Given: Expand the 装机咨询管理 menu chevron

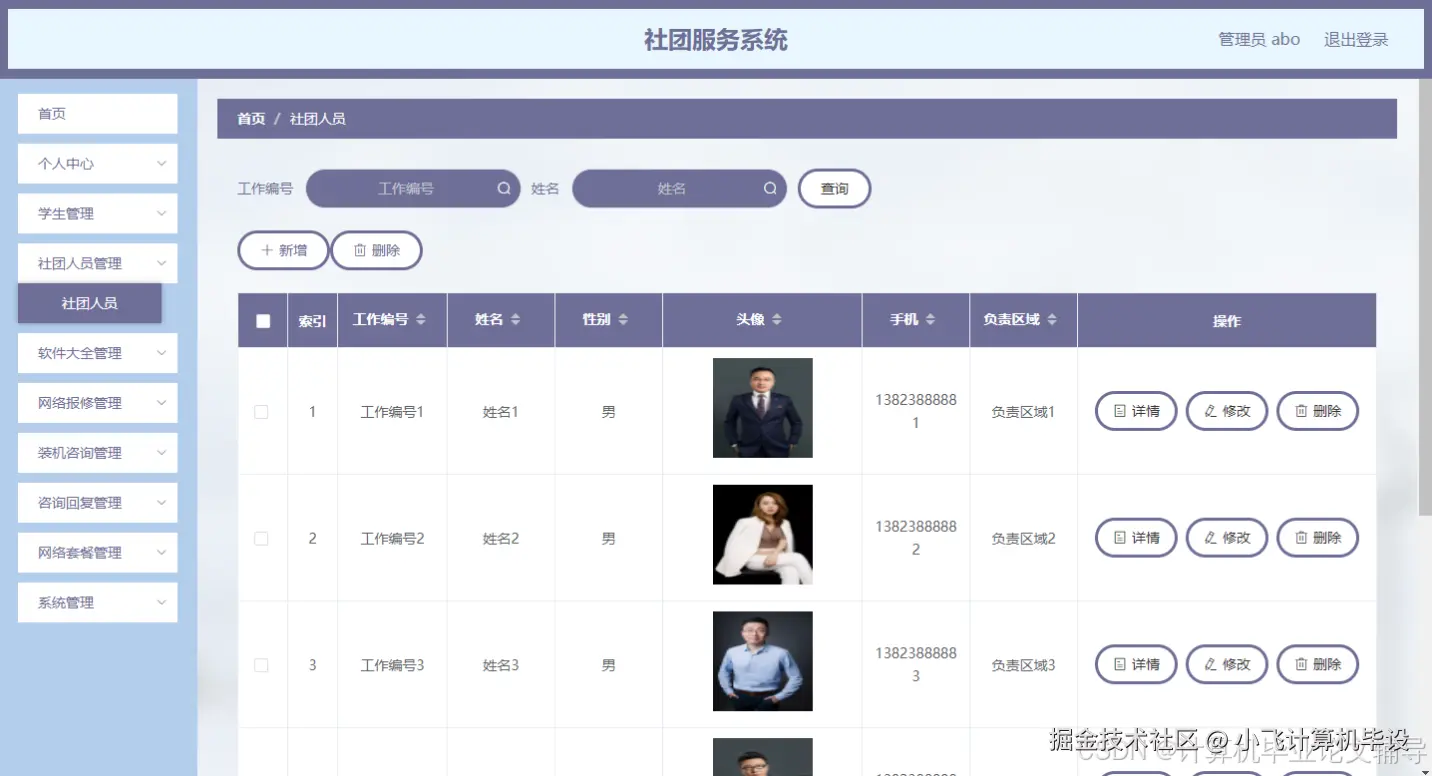Looking at the screenshot, I should 161,453.
